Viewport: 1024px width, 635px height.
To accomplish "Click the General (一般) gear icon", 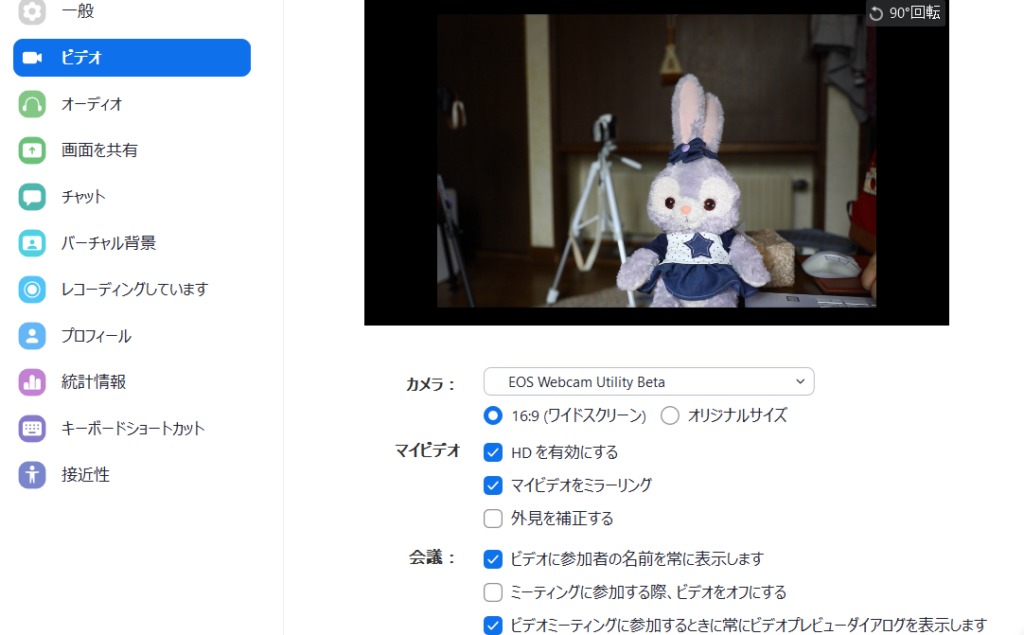I will point(32,10).
